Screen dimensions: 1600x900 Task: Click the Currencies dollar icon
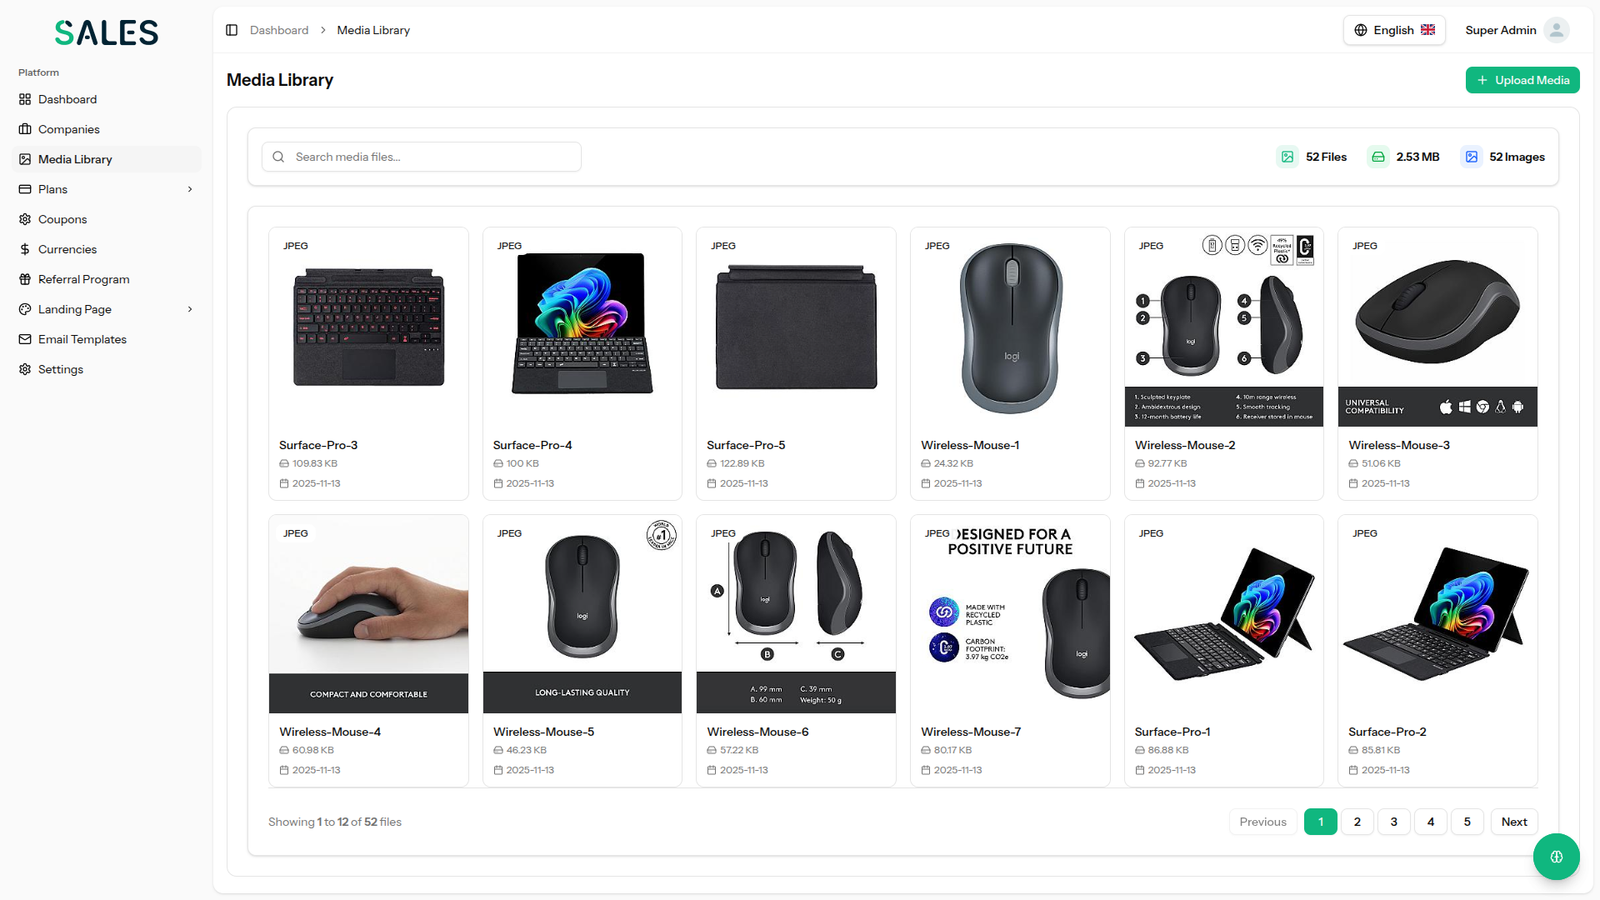tap(25, 249)
